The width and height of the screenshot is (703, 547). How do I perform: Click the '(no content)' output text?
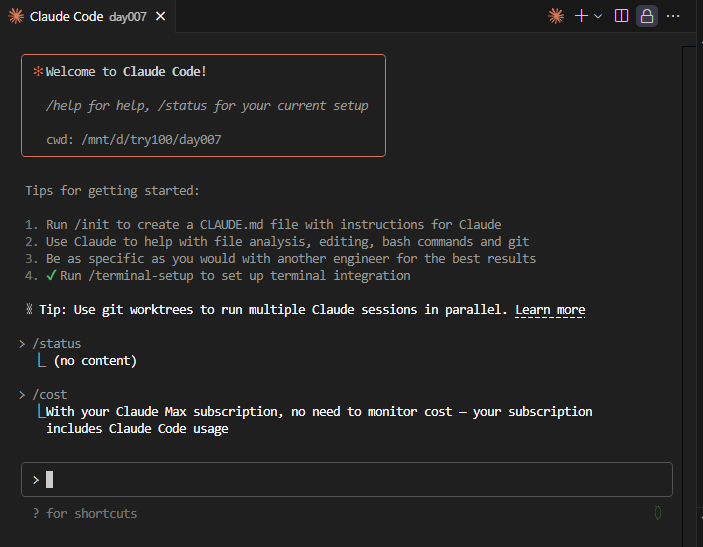tap(95, 361)
